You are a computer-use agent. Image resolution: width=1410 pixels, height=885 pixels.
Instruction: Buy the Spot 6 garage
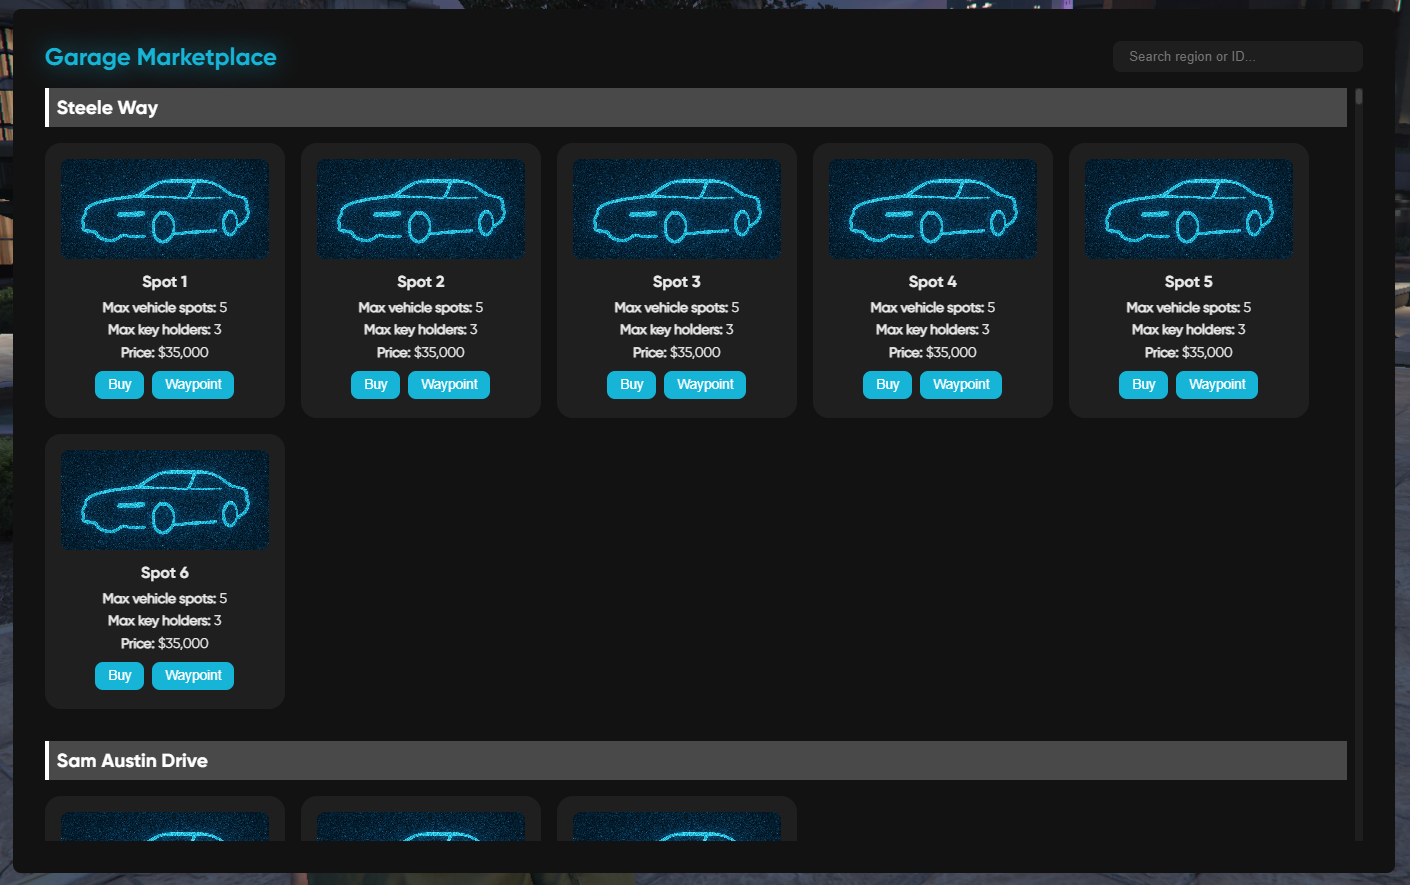(119, 675)
